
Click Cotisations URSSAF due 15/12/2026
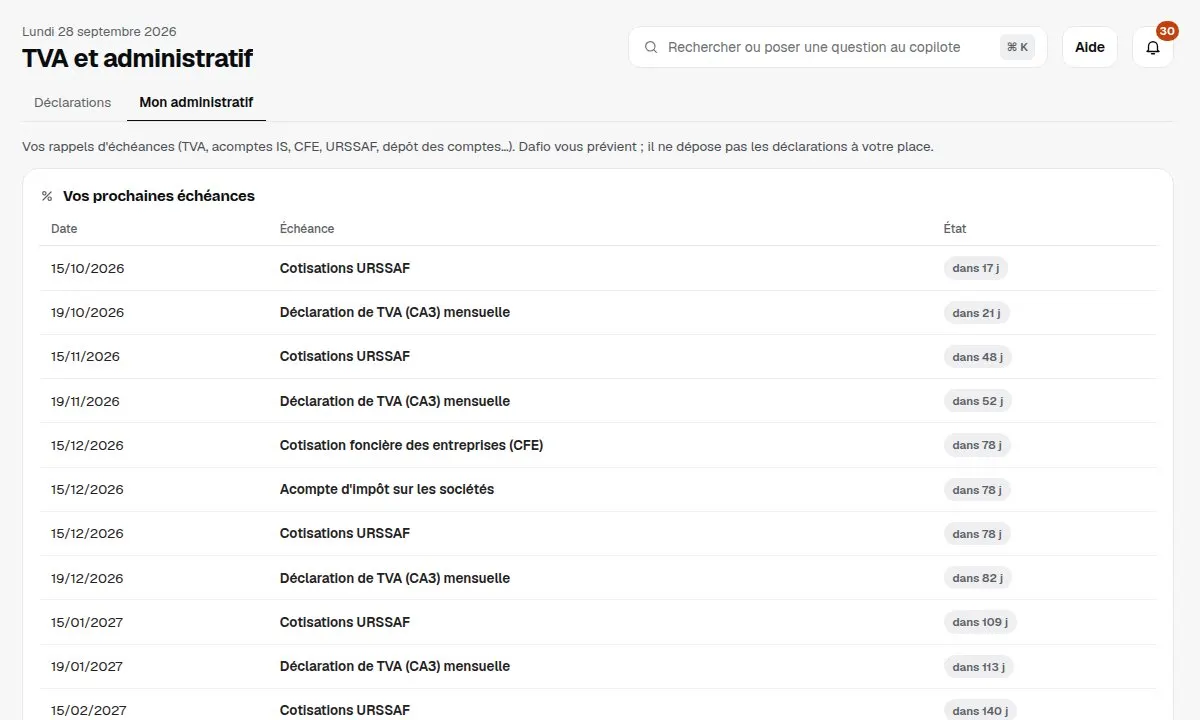point(345,533)
